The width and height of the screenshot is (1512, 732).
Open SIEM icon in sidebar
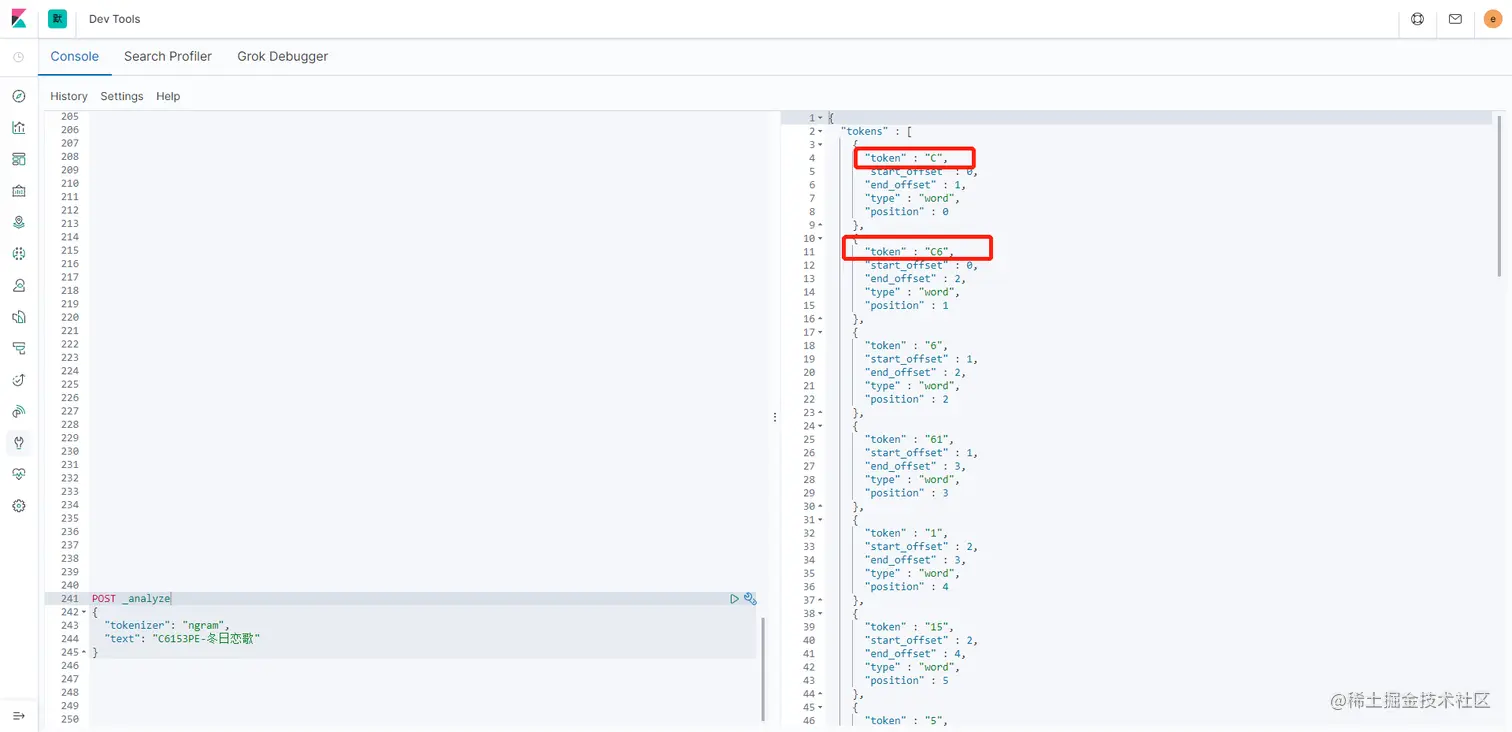tap(18, 411)
